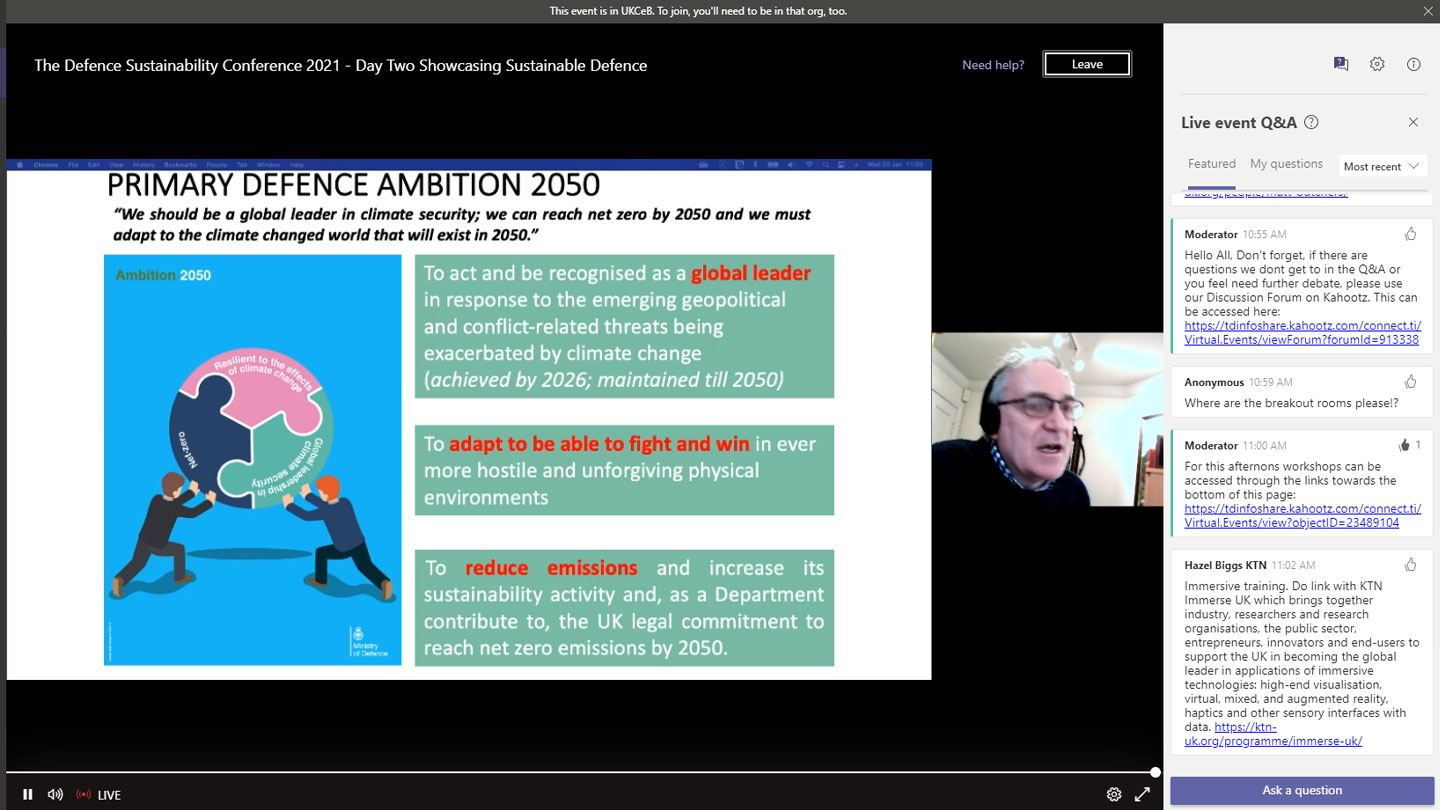Click the Live event Q&A help icon

tap(1311, 123)
